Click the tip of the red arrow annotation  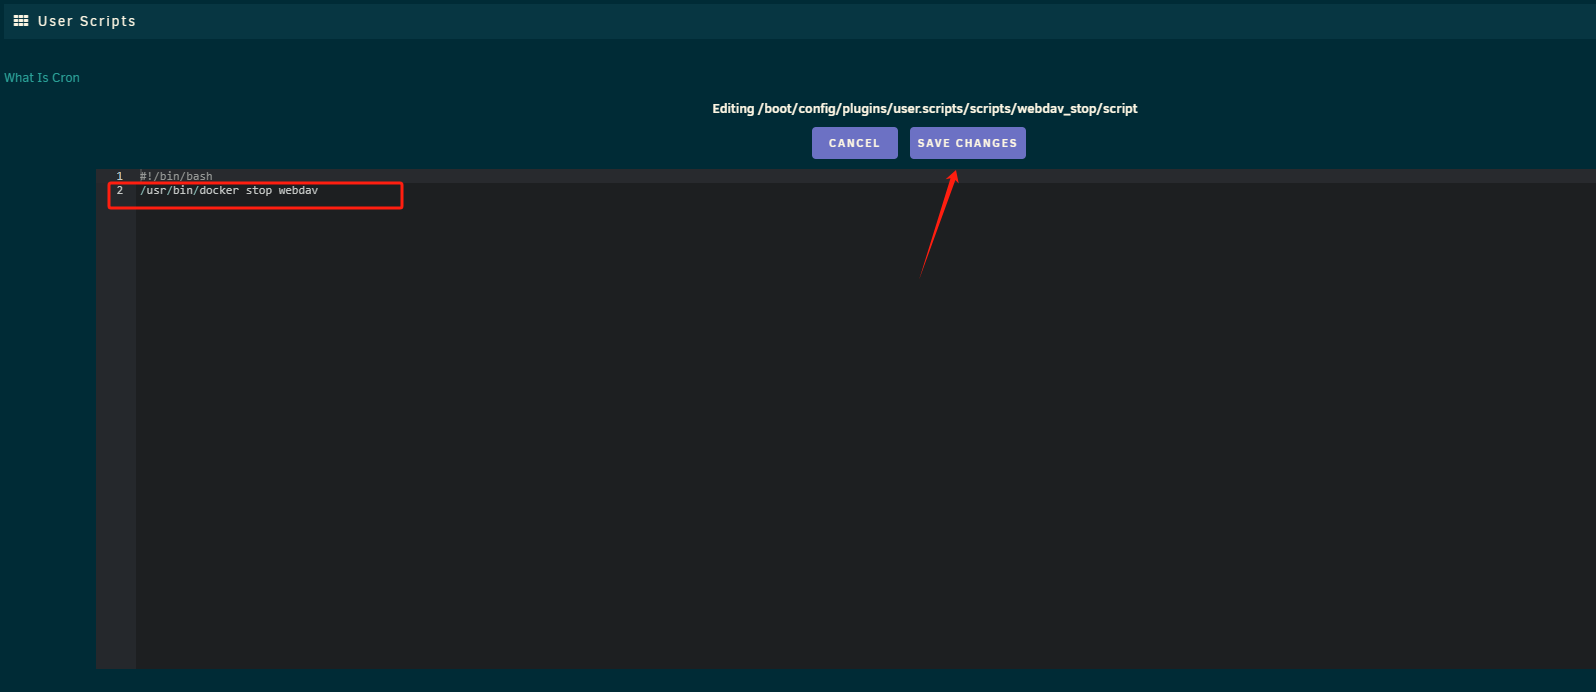click(x=955, y=173)
